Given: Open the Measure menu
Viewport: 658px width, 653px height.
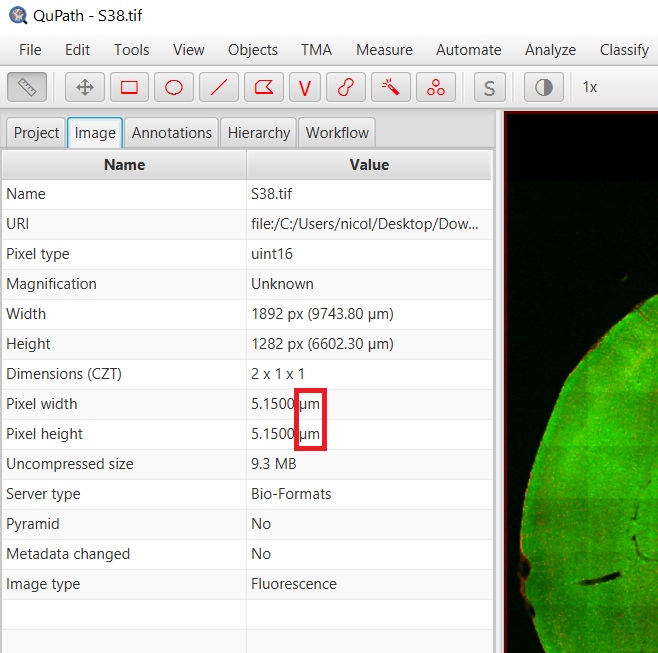Looking at the screenshot, I should (x=384, y=50).
